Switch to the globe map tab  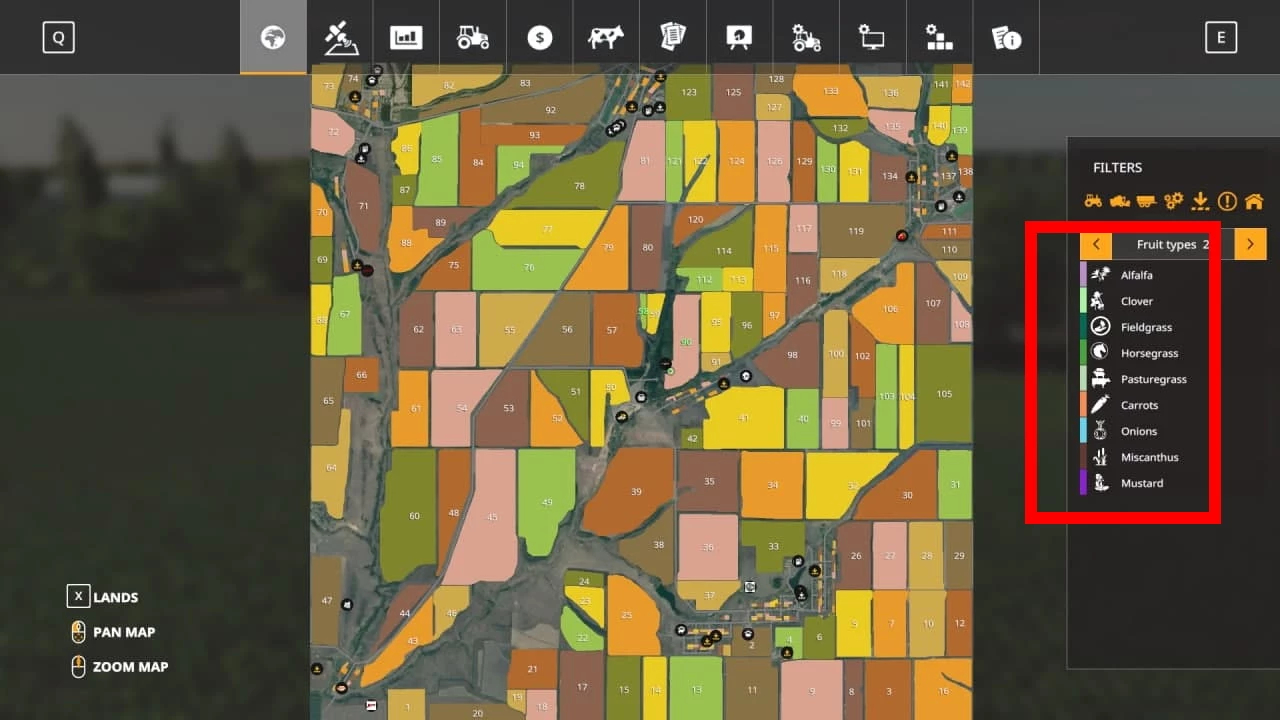coord(273,38)
